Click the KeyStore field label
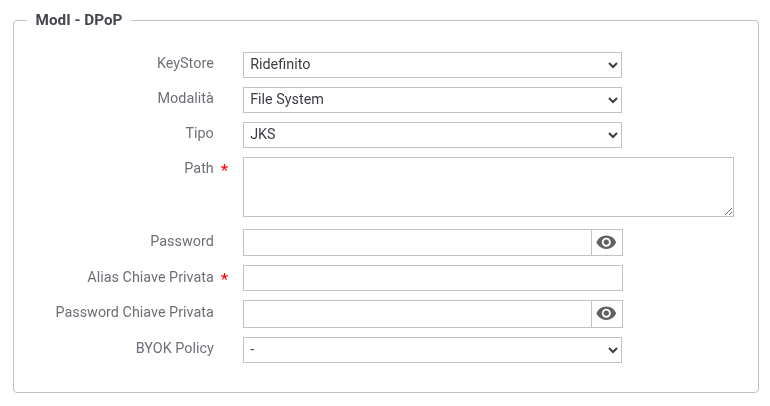The image size is (770, 406). (185, 64)
